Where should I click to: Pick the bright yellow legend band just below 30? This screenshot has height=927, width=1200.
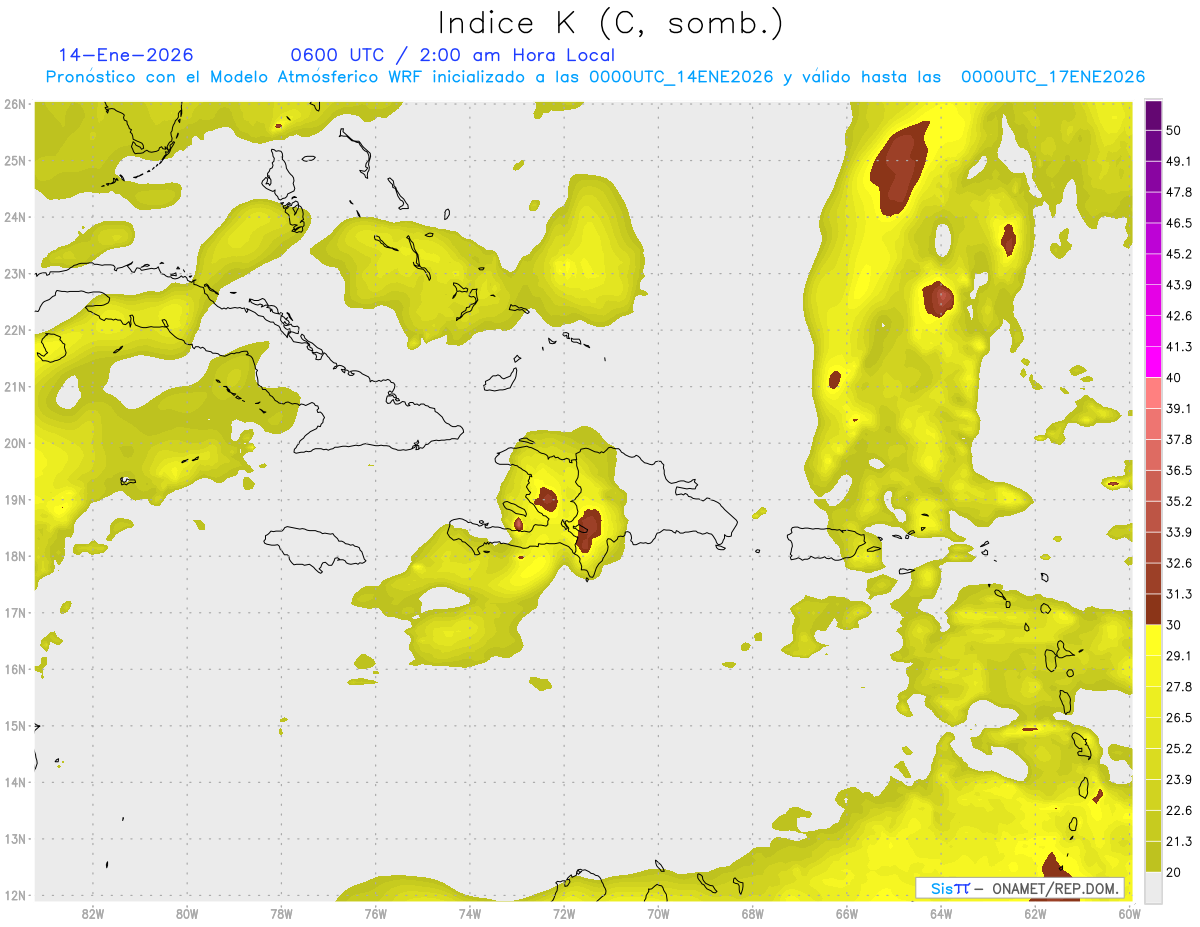coord(1153,640)
